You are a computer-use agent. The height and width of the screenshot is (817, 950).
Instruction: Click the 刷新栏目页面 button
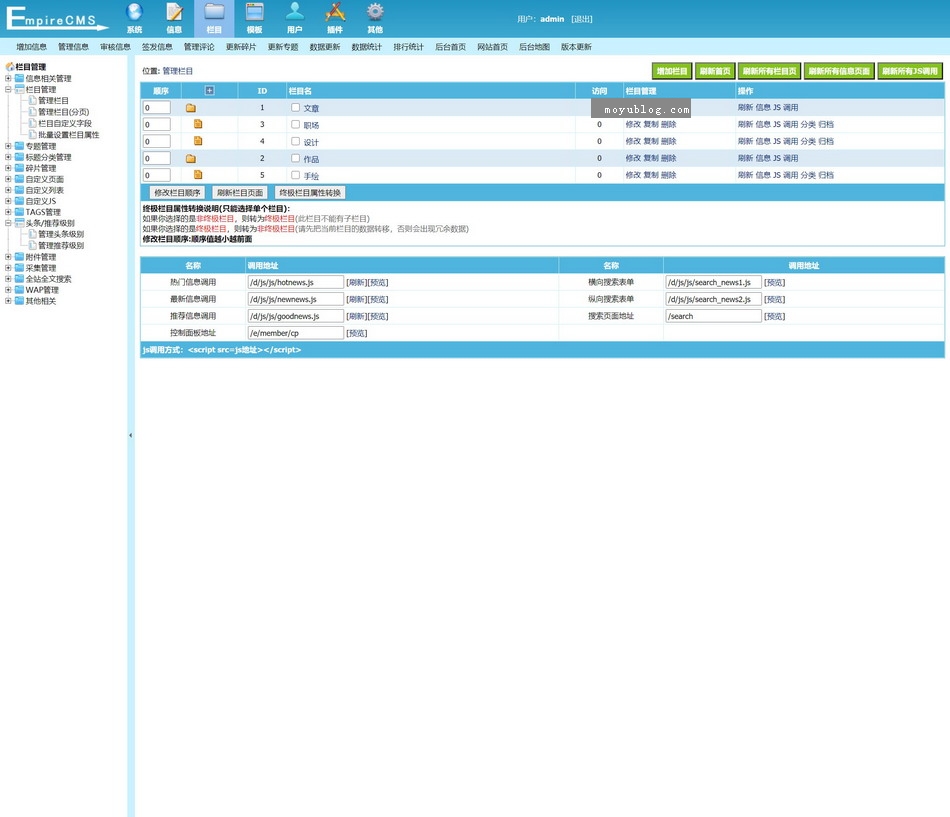coord(240,193)
